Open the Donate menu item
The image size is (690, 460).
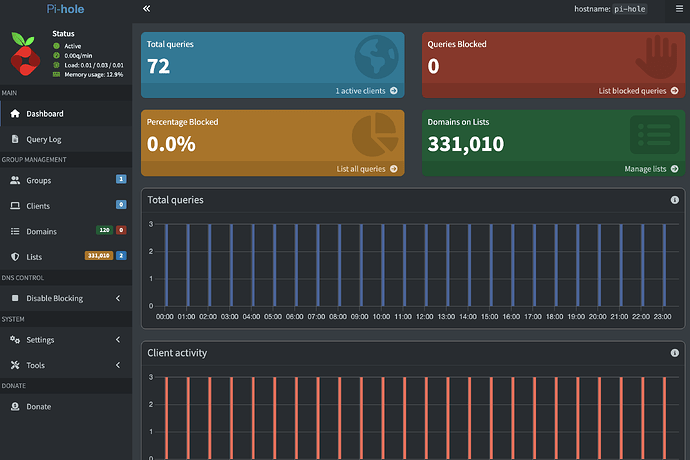pos(66,406)
